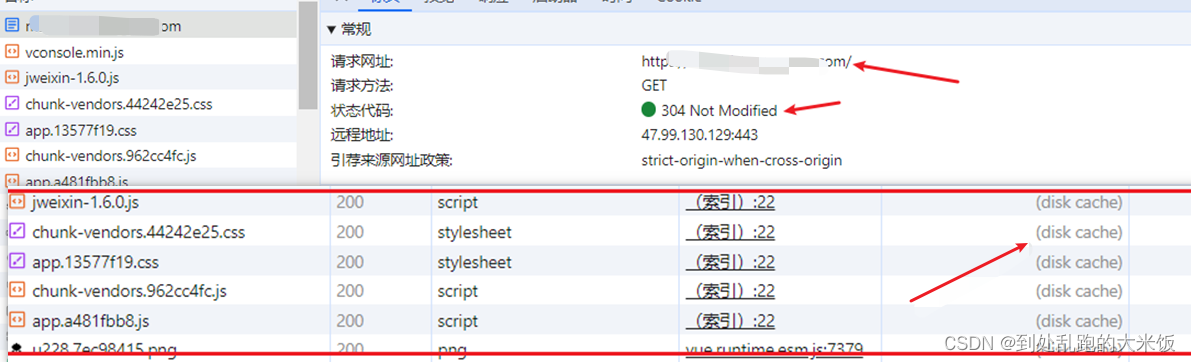This screenshot has width=1191, height=362.
Task: Click the remote address 47.99.130.129:443
Action: [700, 135]
